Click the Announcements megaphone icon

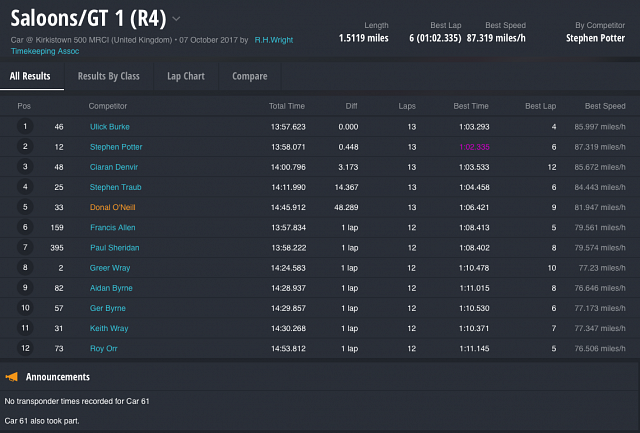[12, 377]
